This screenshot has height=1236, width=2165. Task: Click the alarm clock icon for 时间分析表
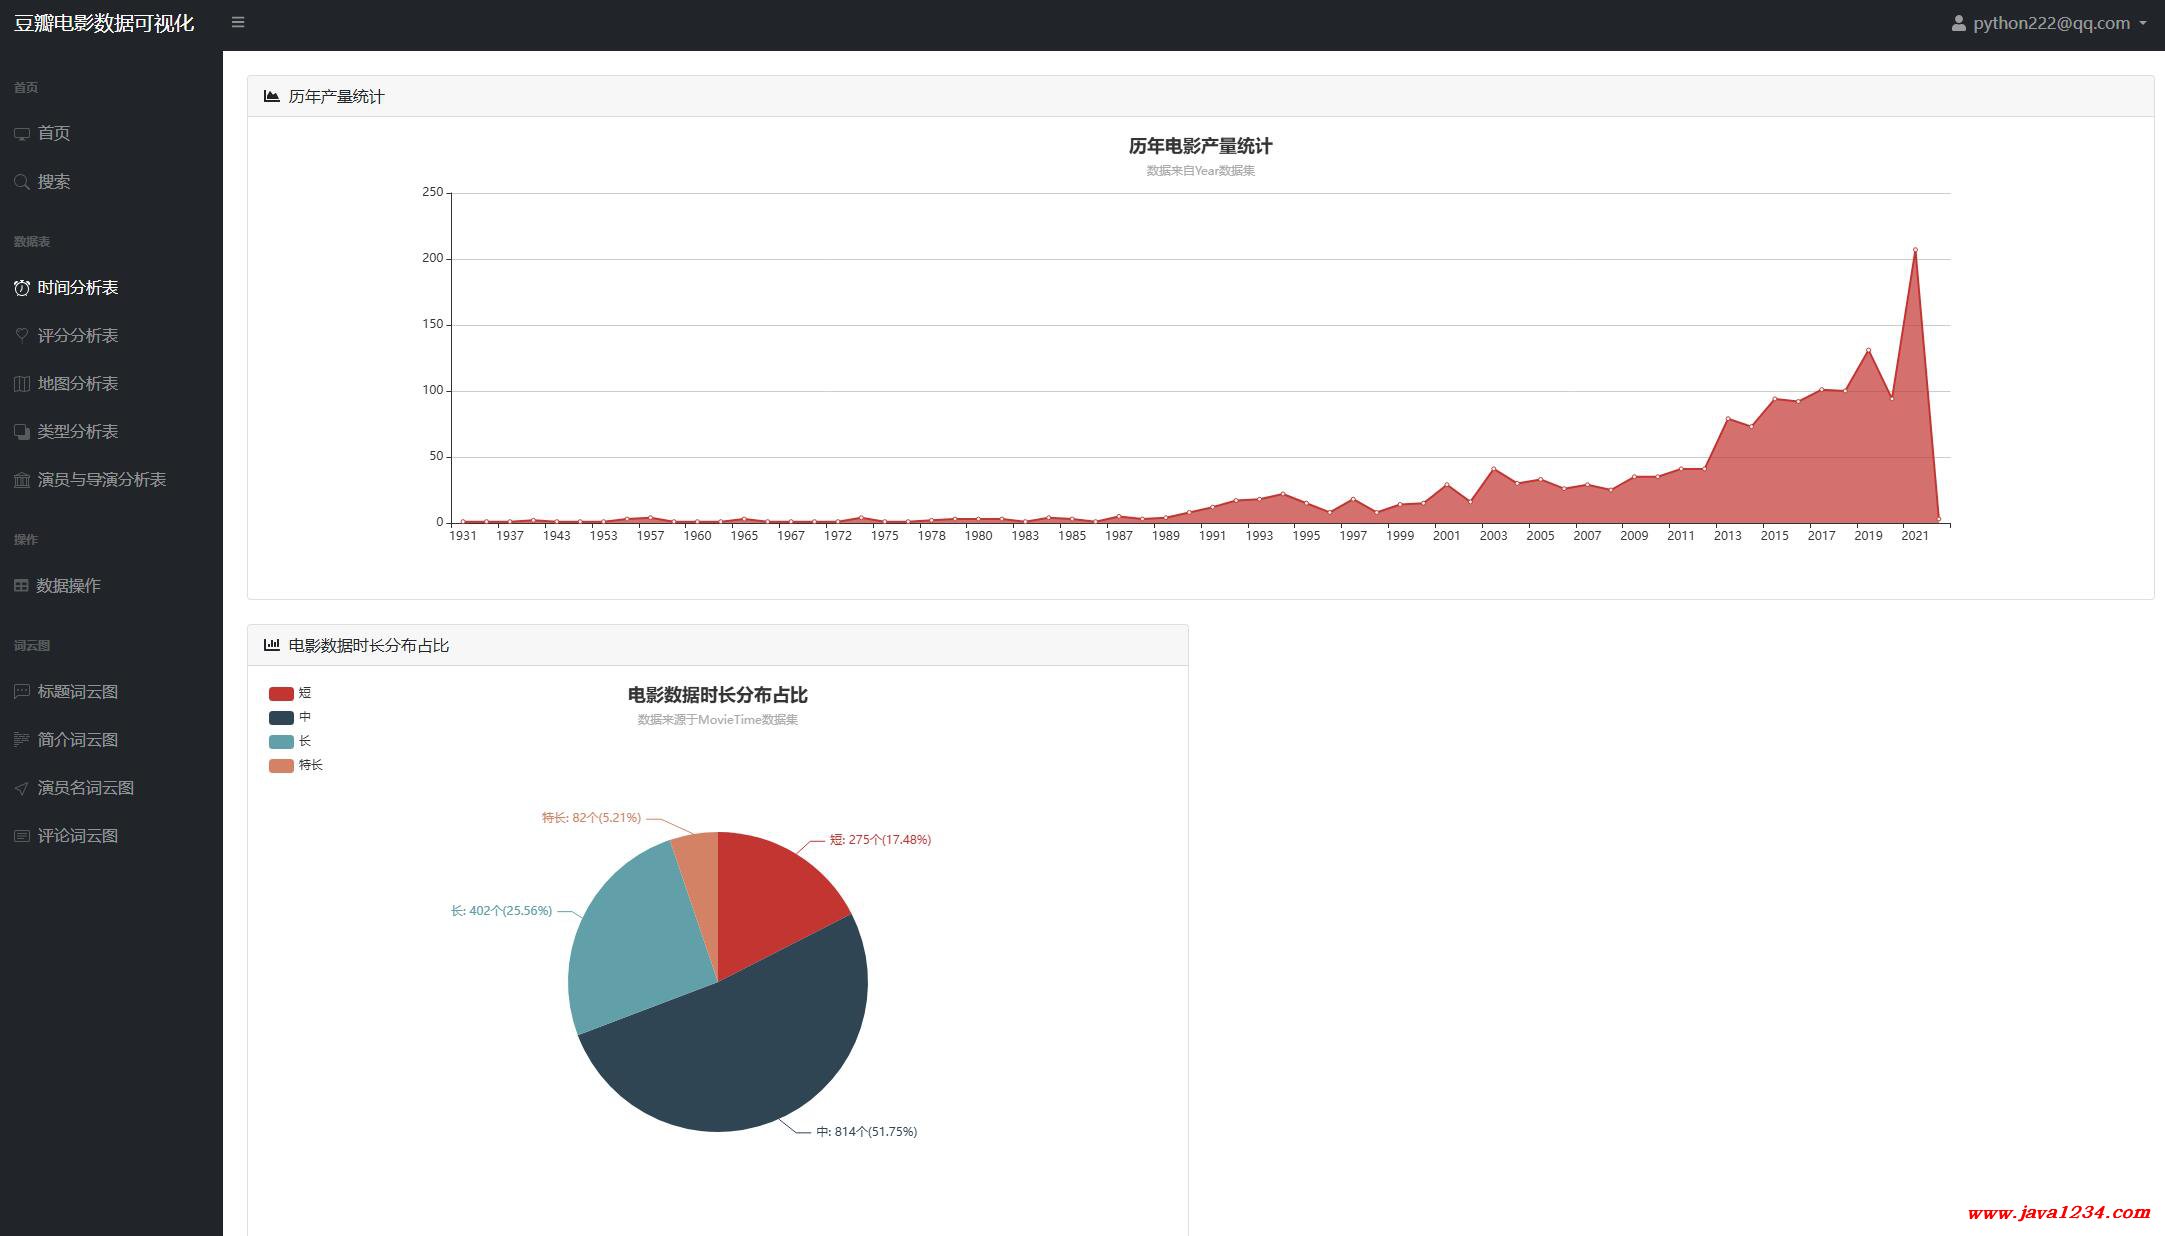click(x=22, y=288)
